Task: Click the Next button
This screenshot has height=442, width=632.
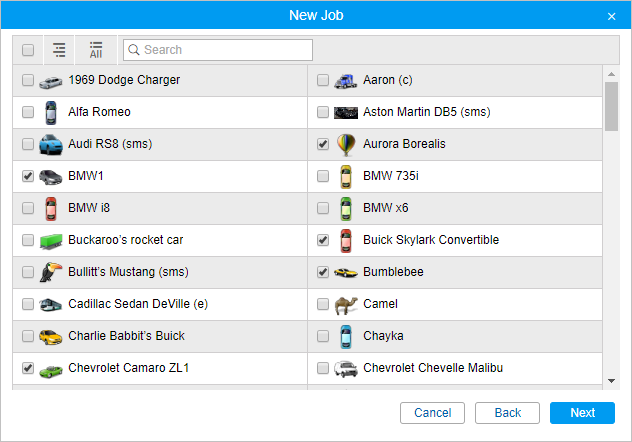Action: pyautogui.click(x=582, y=413)
